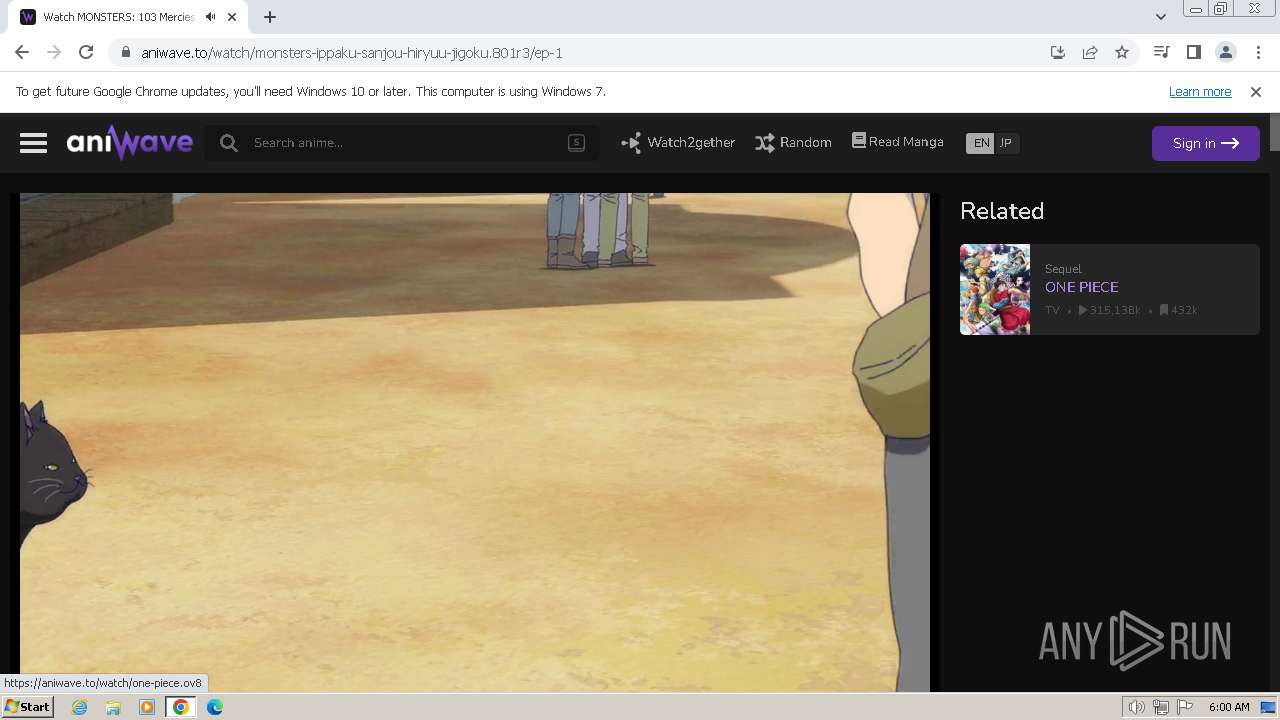Open system volume tray icon
Image resolution: width=1280 pixels, height=720 pixels.
click(x=1136, y=707)
